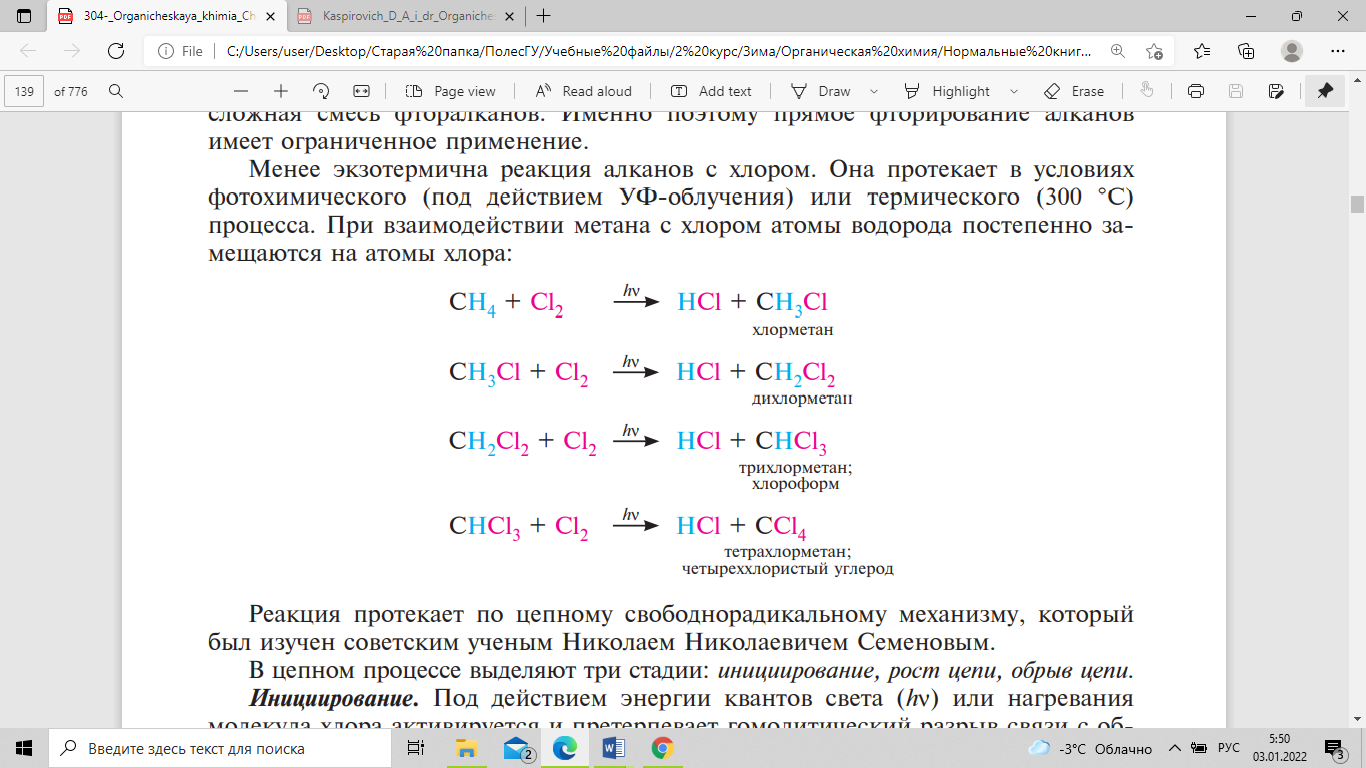Click the 'of 776' page count text

point(71,91)
